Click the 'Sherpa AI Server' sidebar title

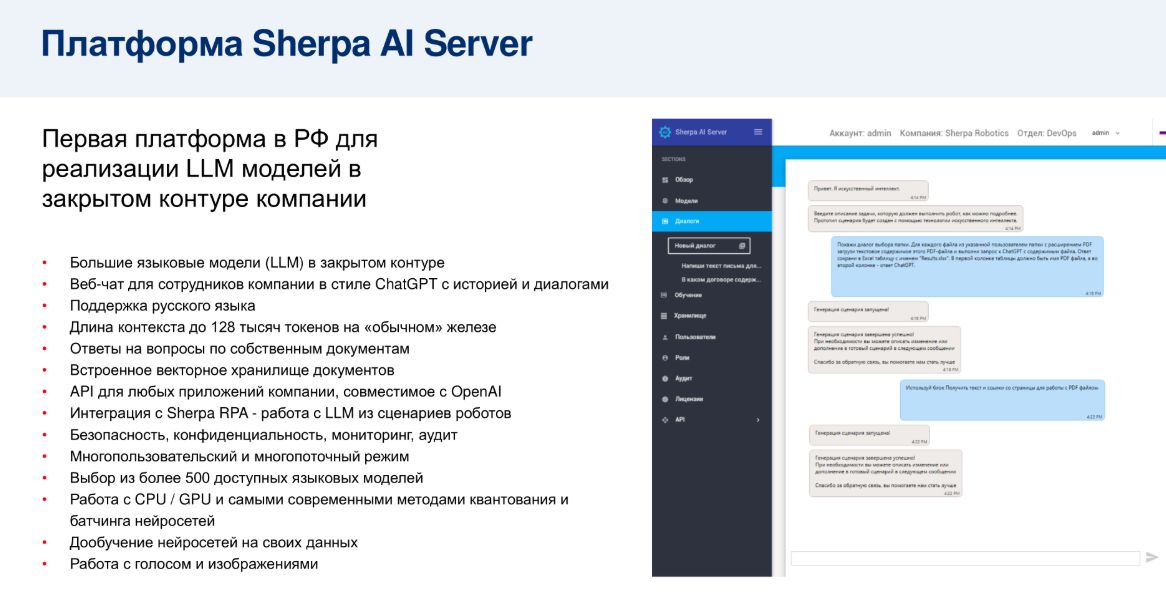coord(700,132)
